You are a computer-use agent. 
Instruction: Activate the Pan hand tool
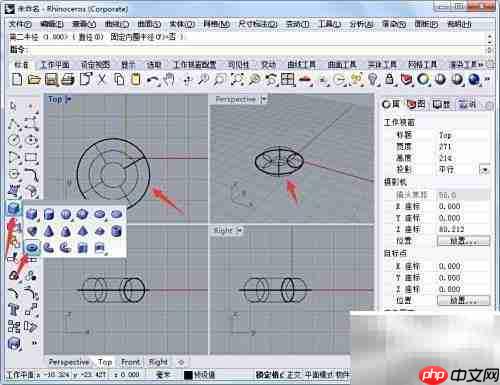coord(170,79)
